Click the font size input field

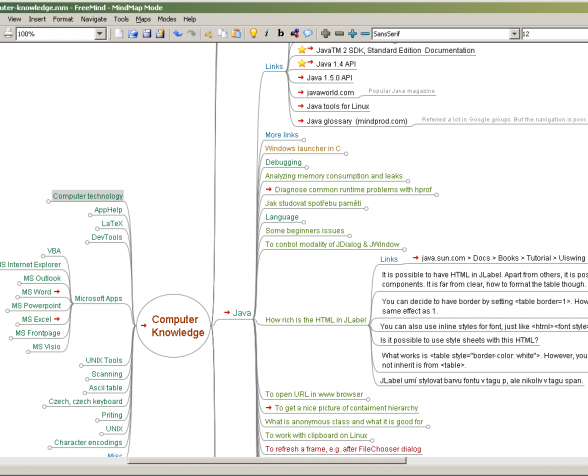pos(554,34)
